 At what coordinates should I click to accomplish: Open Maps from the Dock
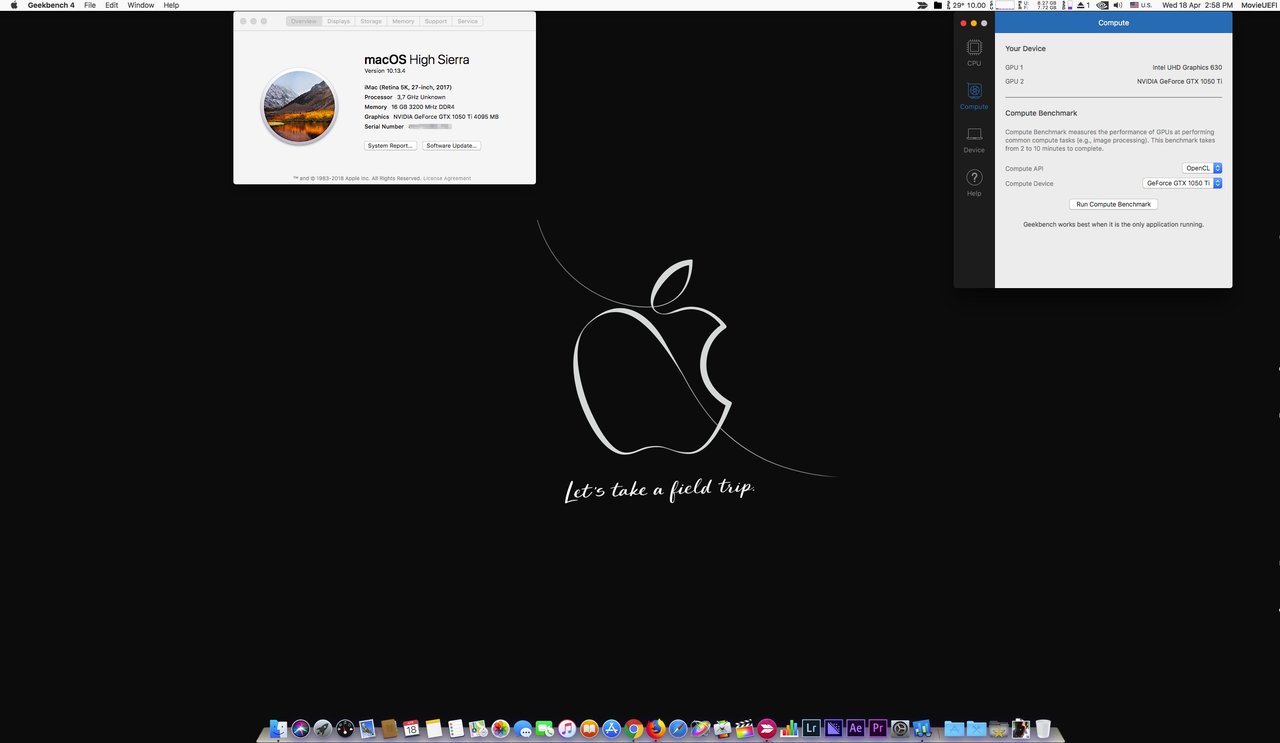pos(478,729)
